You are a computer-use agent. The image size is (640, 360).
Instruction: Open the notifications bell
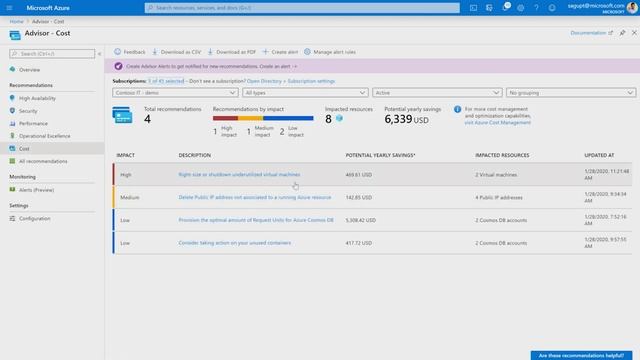click(x=506, y=7)
